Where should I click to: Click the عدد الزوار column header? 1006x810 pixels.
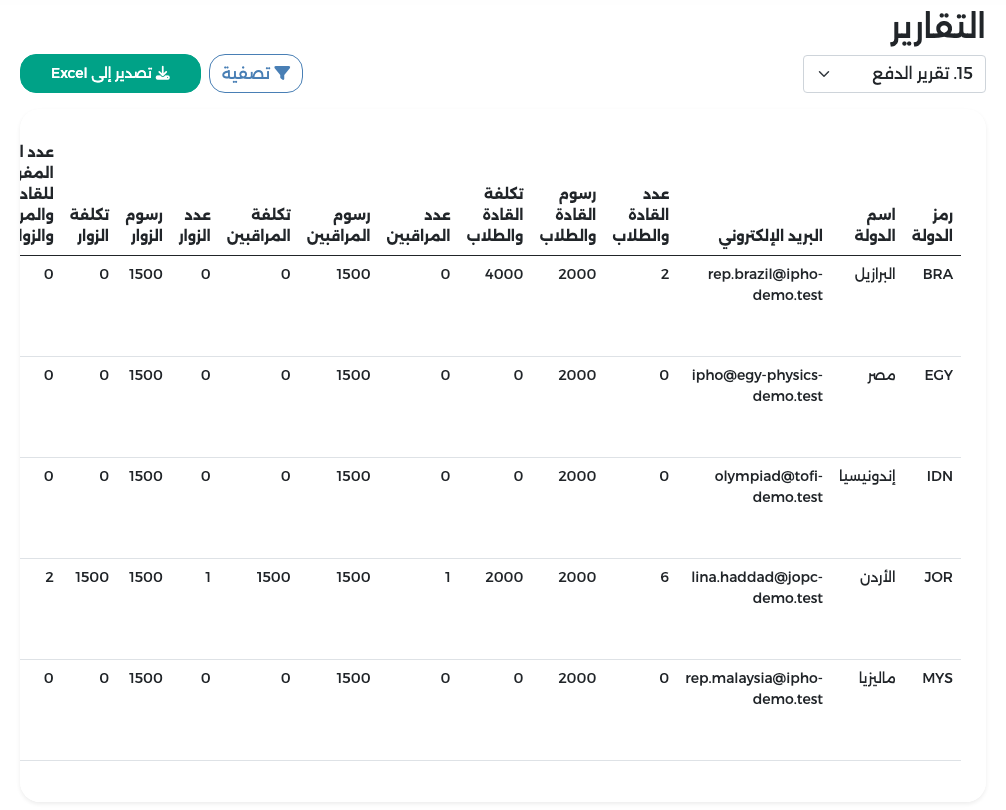pos(194,225)
